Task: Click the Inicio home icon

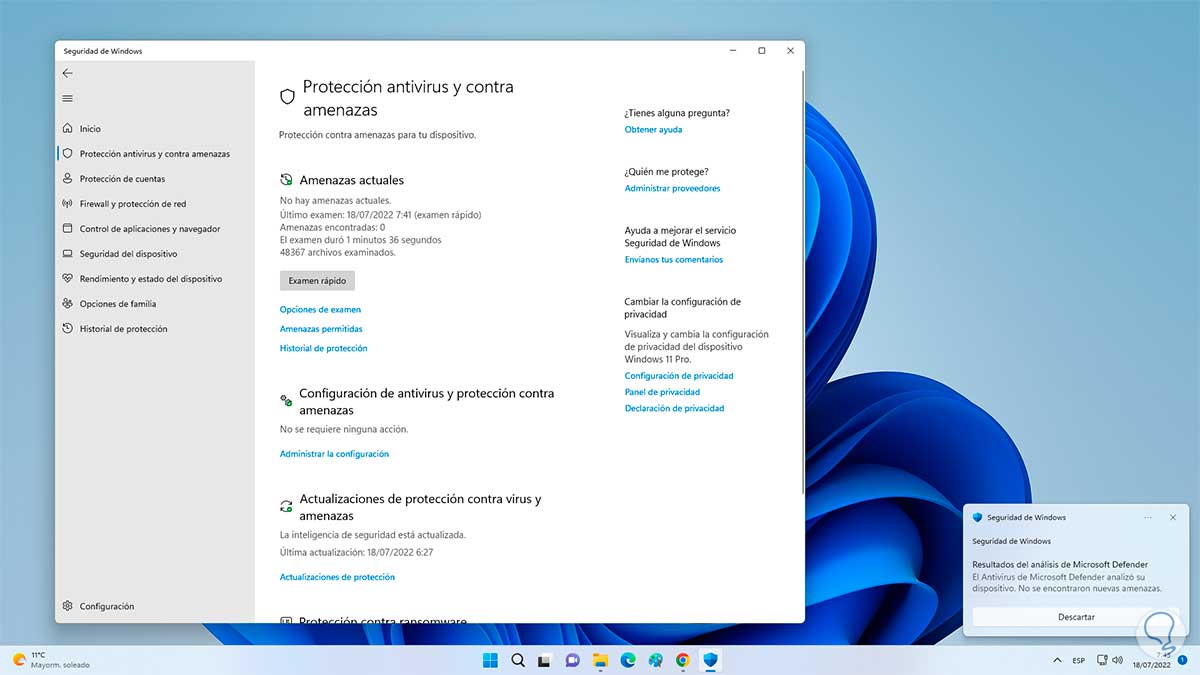Action: 67,129
